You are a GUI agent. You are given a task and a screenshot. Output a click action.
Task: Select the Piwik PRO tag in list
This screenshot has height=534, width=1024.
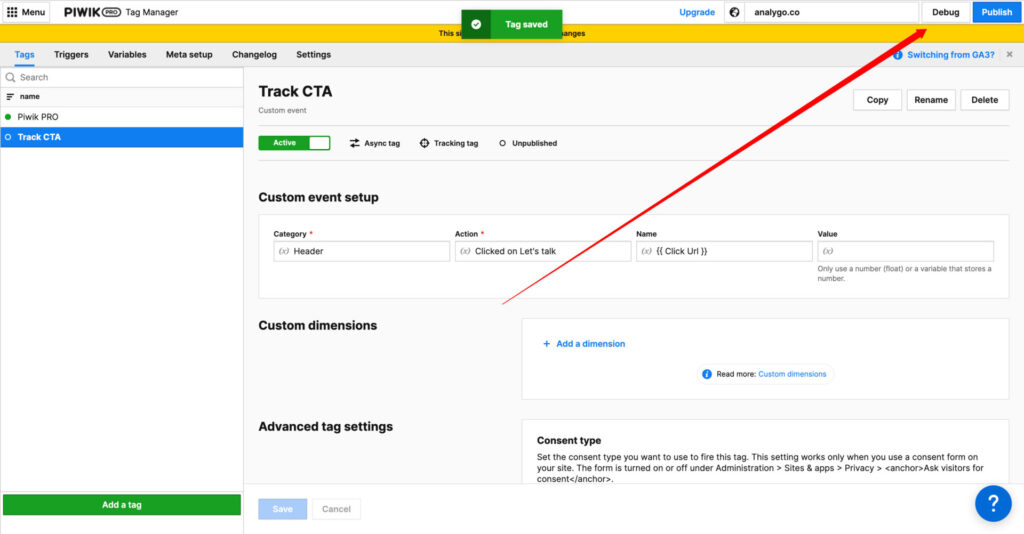point(38,117)
